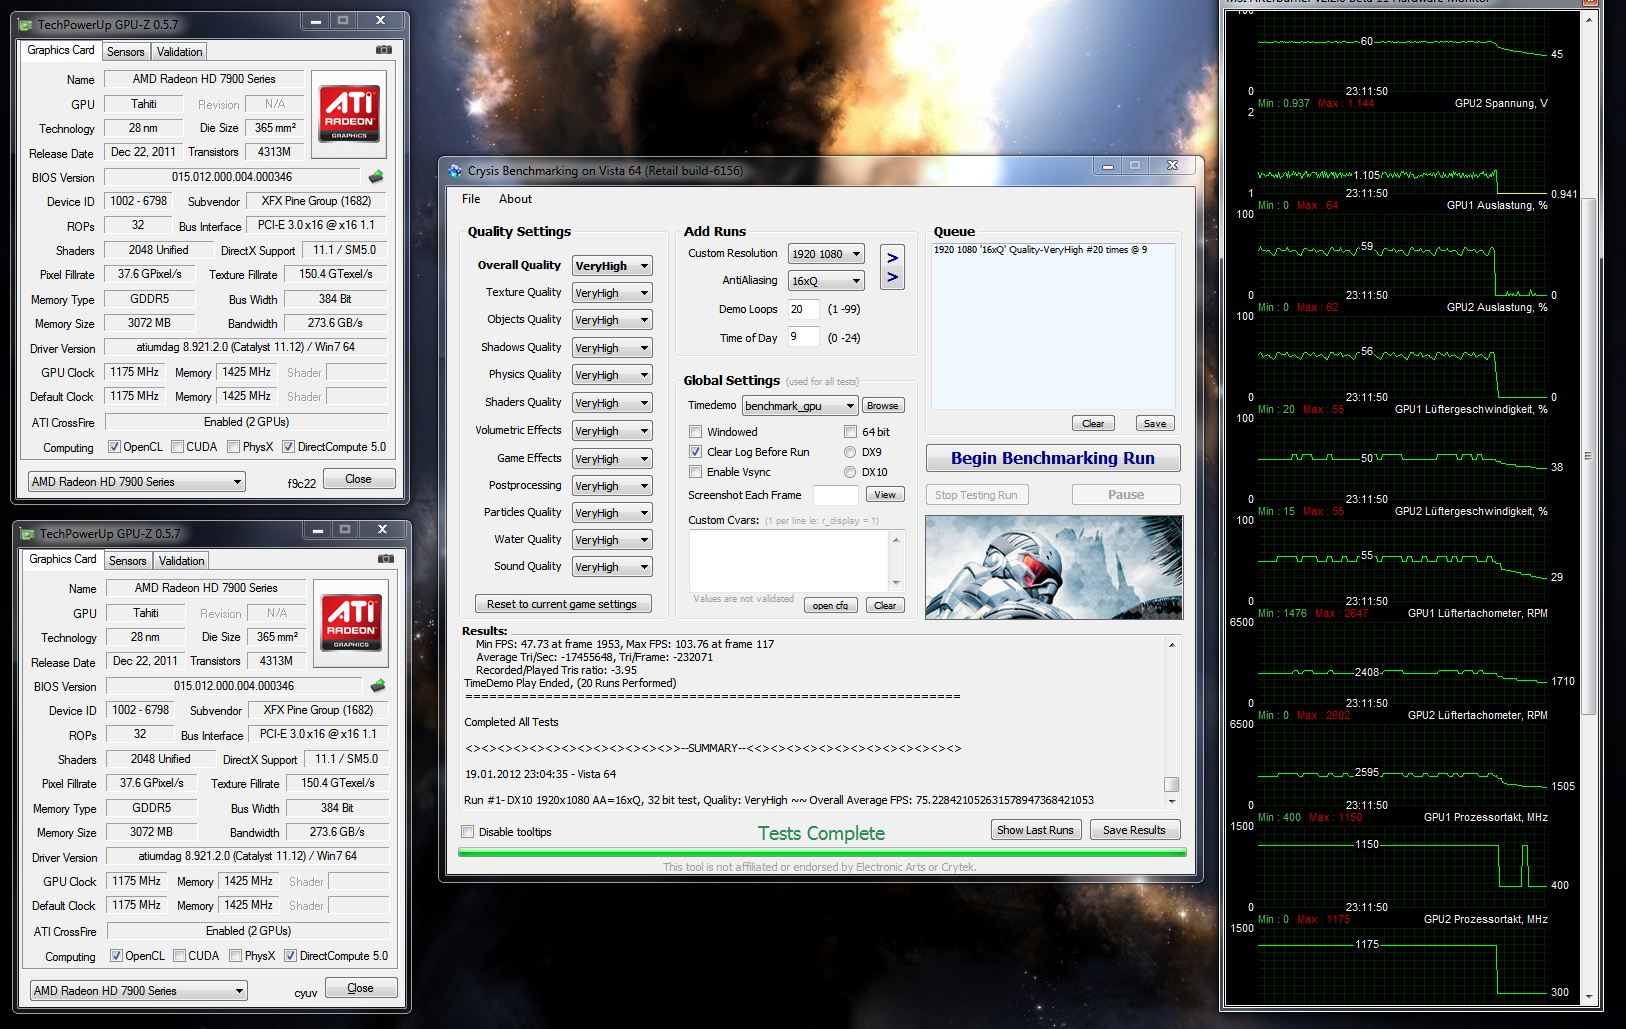Viewport: 1626px width, 1029px height.
Task: Click the BIOS save chip icon in upper GPU-Z
Action: (x=376, y=177)
